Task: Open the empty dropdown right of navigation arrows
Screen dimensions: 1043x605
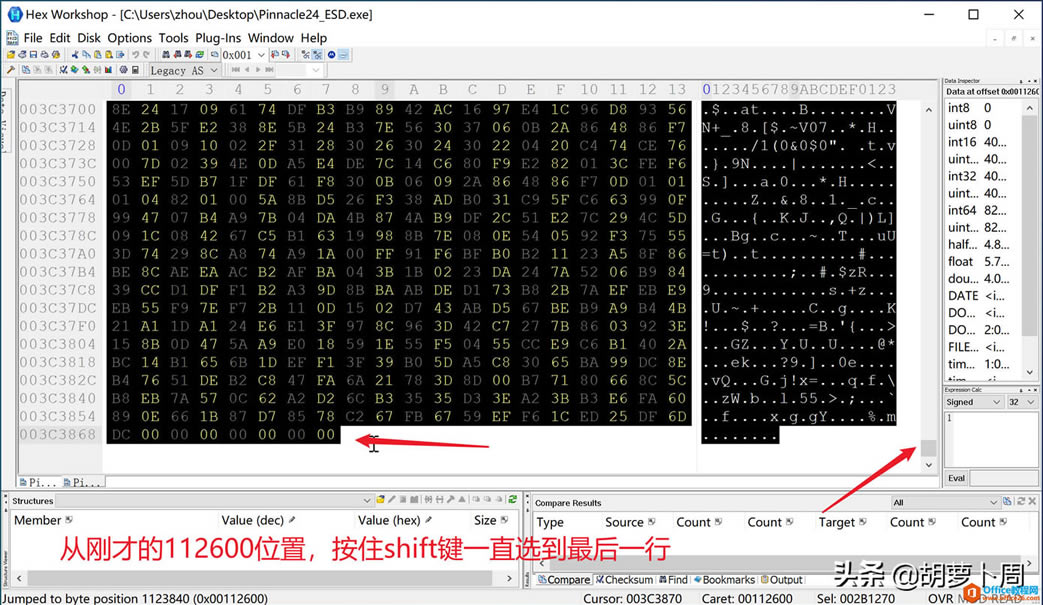Action: [x=316, y=70]
